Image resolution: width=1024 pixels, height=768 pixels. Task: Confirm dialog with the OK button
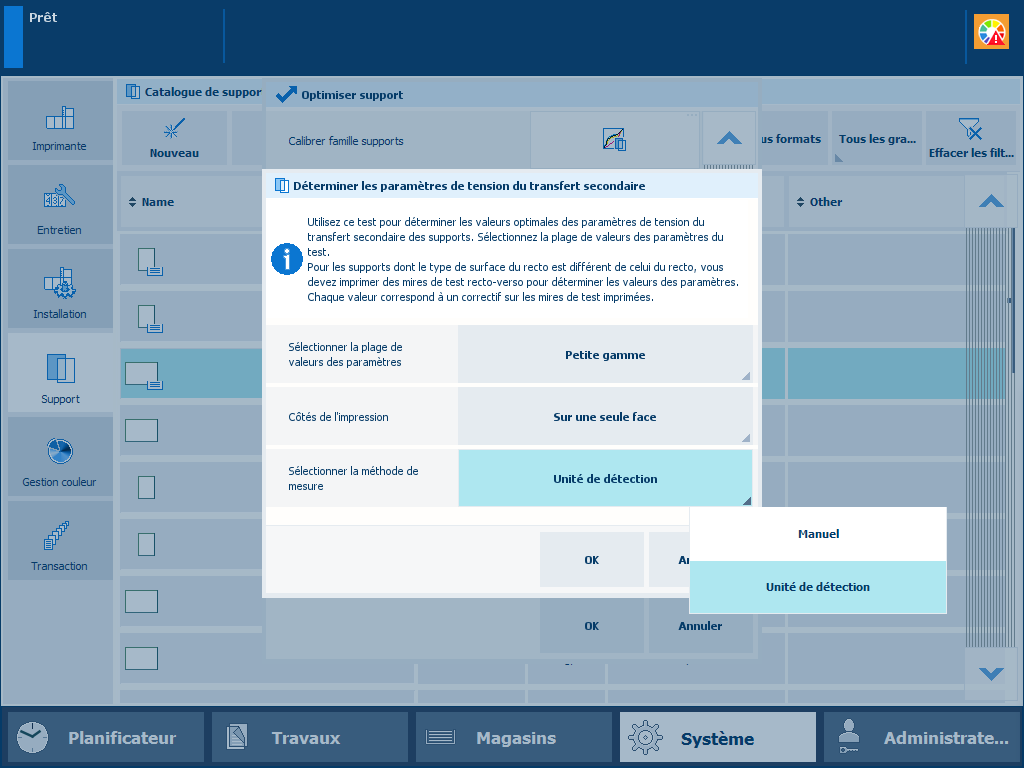[x=591, y=560]
